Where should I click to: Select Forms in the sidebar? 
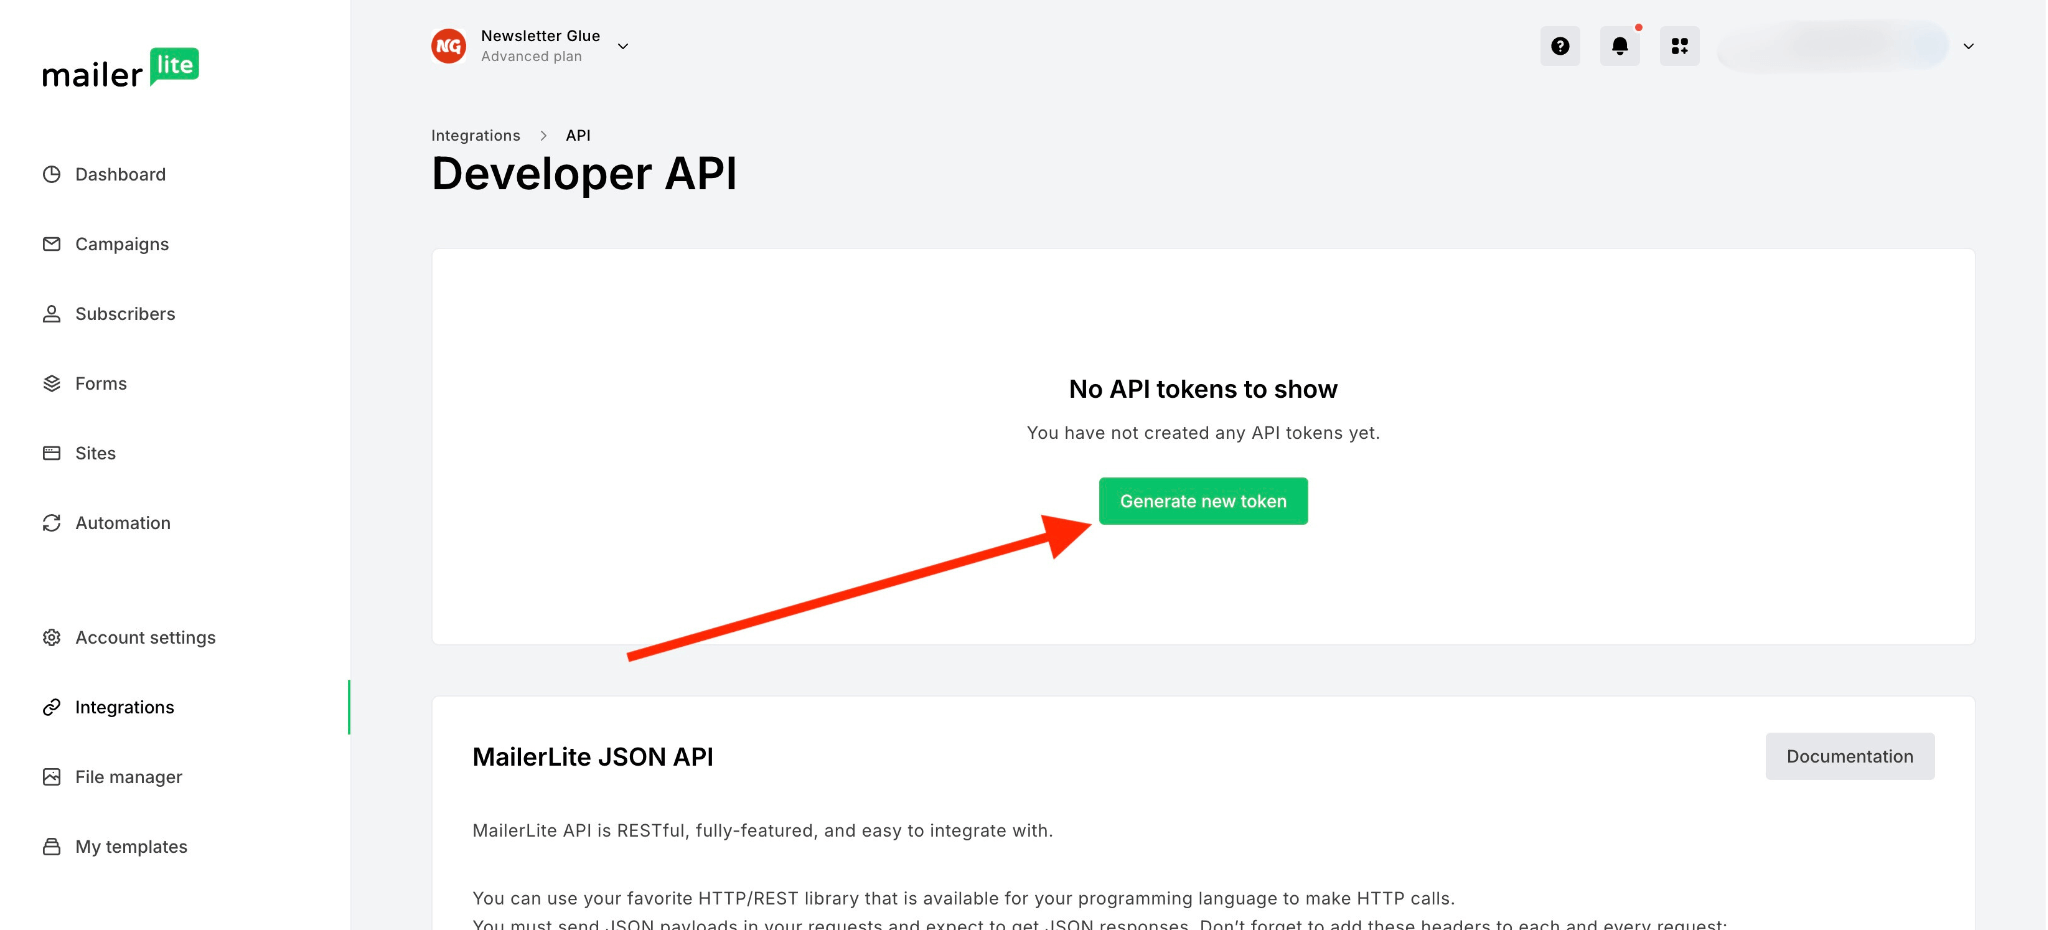101,383
